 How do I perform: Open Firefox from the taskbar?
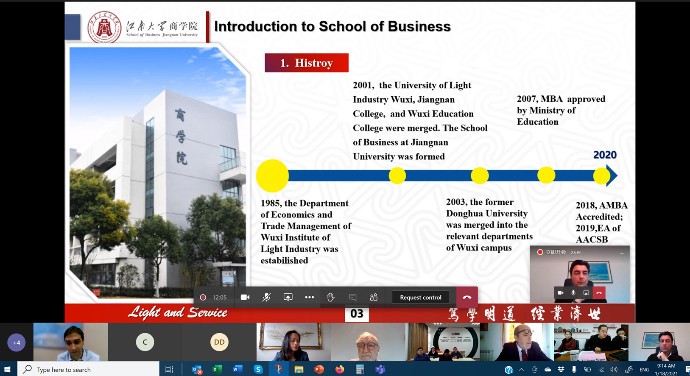[340, 369]
